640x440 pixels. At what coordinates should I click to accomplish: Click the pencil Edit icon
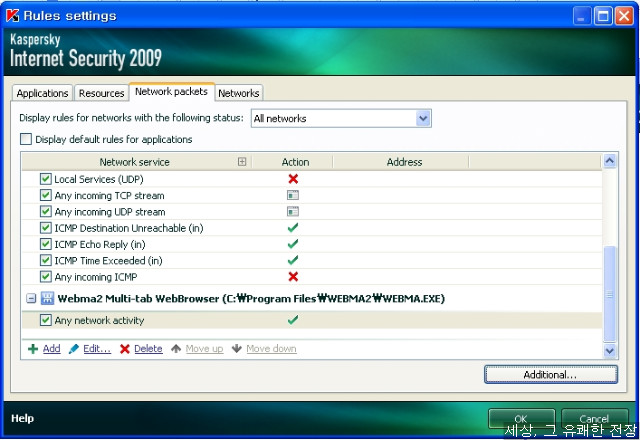click(74, 349)
